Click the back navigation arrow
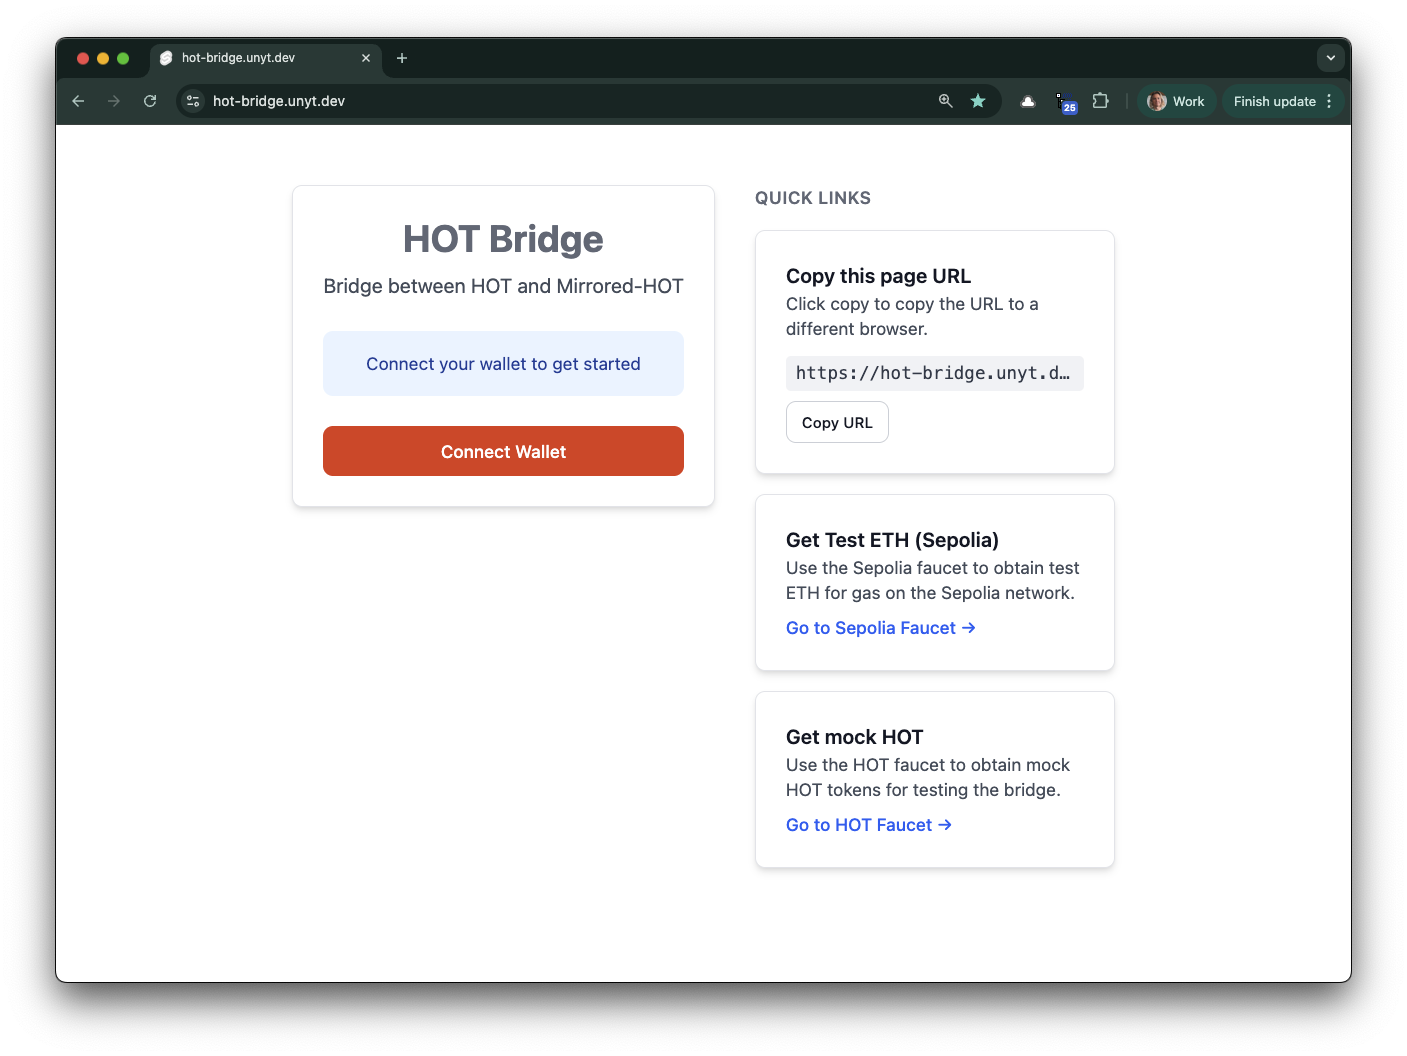The image size is (1407, 1056). 78,101
